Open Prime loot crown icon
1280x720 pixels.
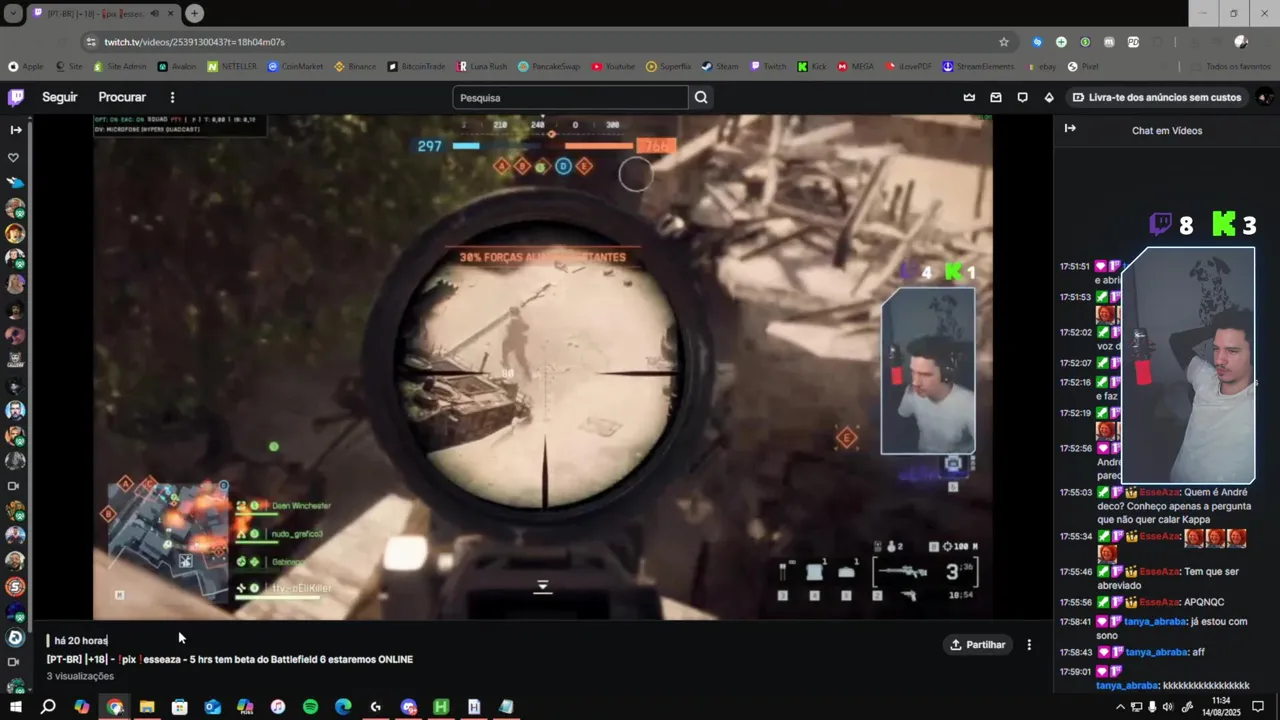point(969,97)
